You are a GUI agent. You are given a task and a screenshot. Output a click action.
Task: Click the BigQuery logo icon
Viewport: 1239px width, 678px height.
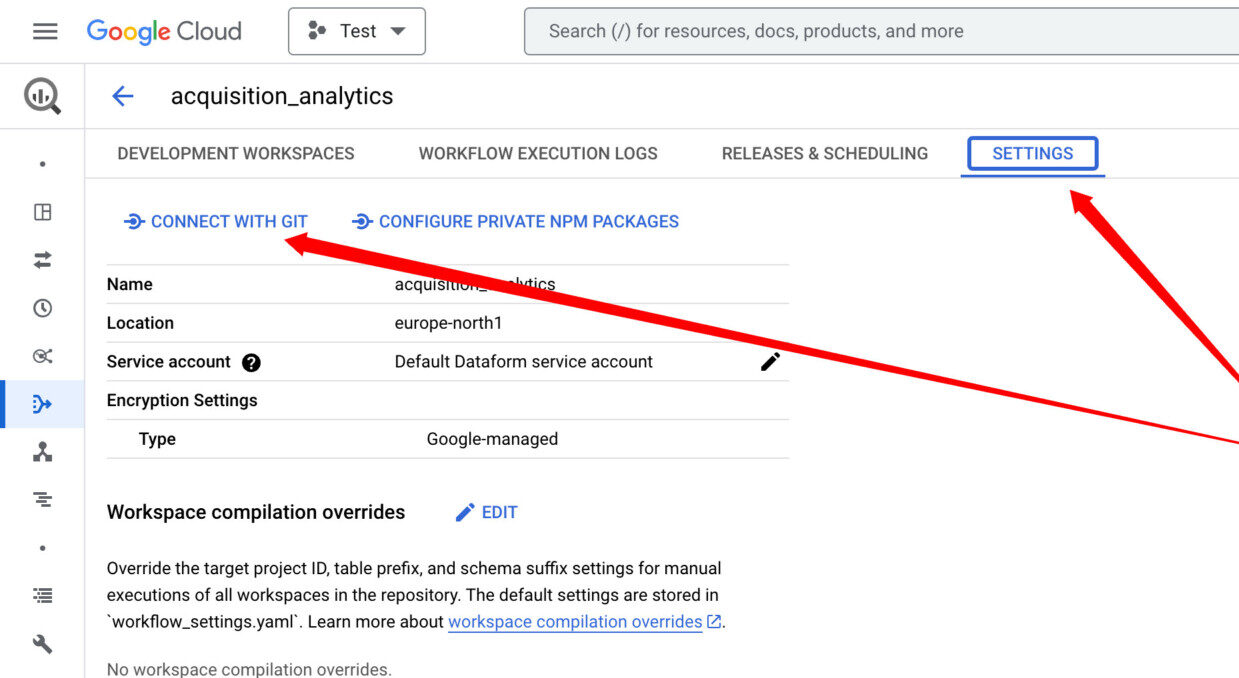coord(42,96)
